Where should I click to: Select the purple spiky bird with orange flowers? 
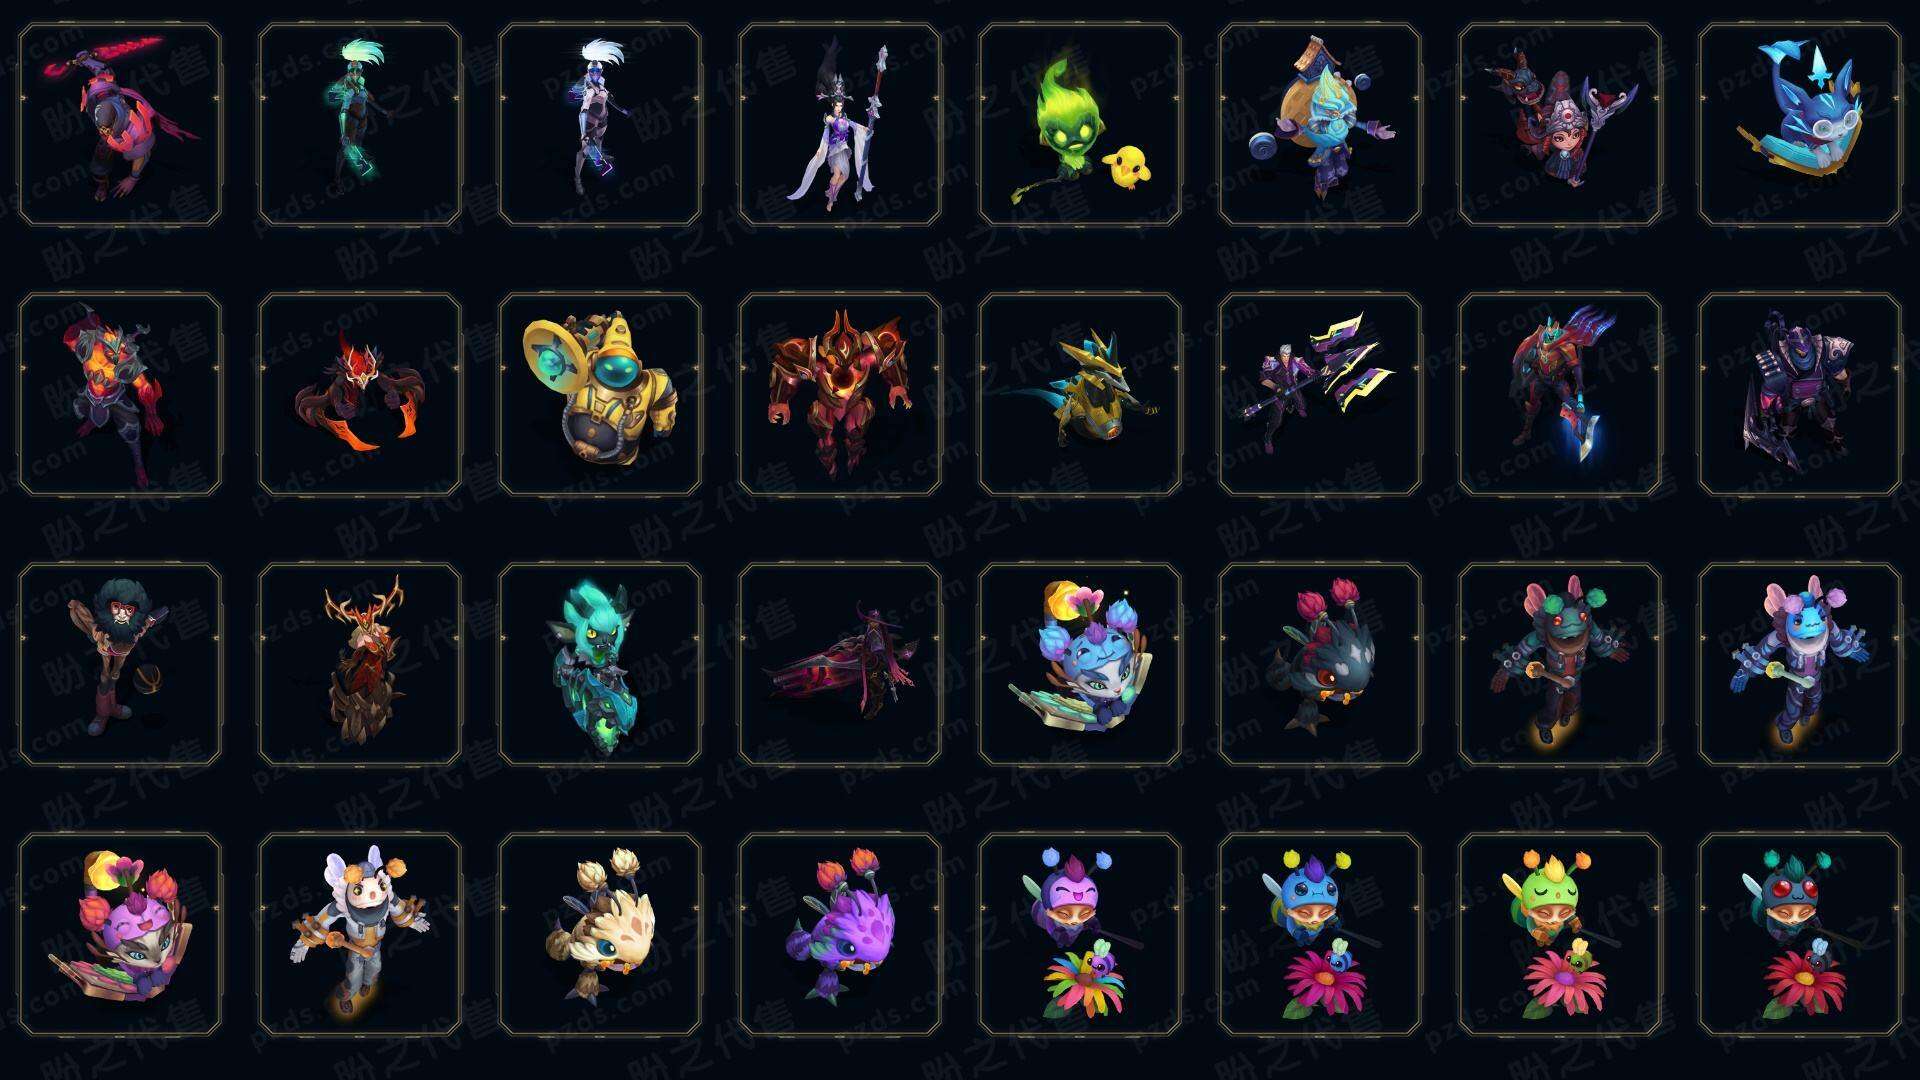coord(840,934)
